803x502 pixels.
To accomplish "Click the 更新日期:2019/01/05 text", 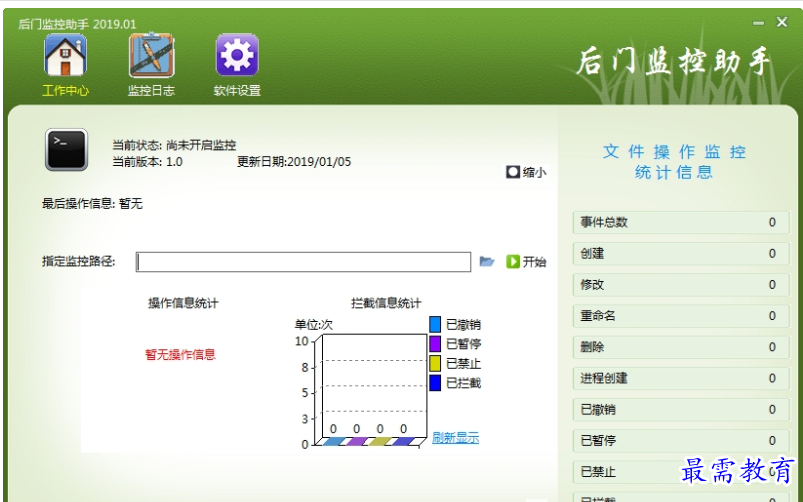I will pyautogui.click(x=294, y=162).
